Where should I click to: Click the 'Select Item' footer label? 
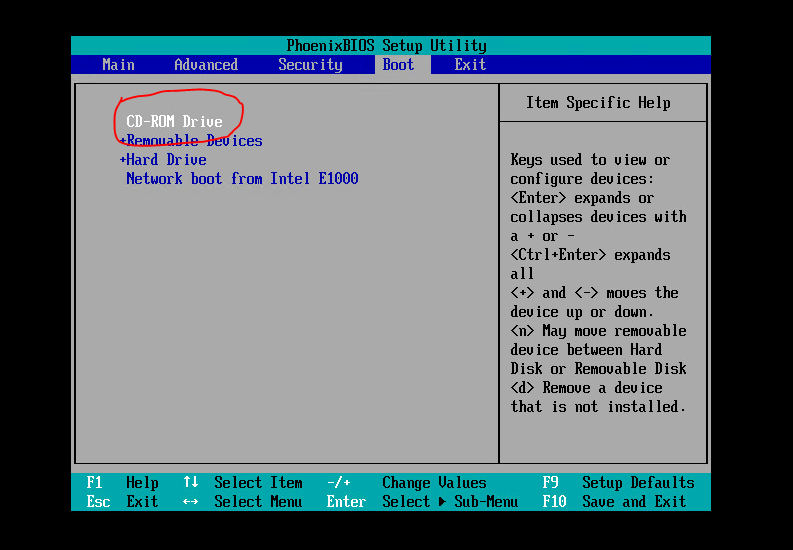click(x=258, y=483)
